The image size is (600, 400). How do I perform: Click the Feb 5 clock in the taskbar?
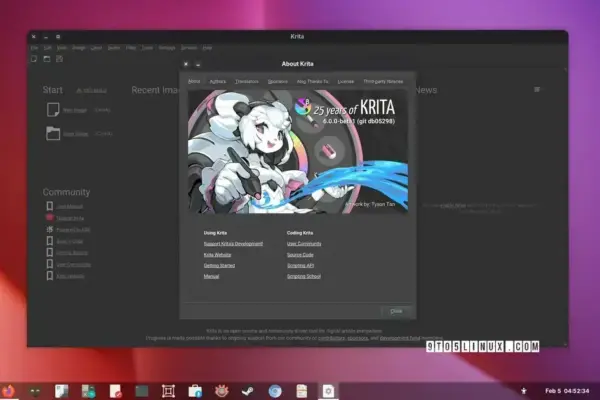click(567, 391)
